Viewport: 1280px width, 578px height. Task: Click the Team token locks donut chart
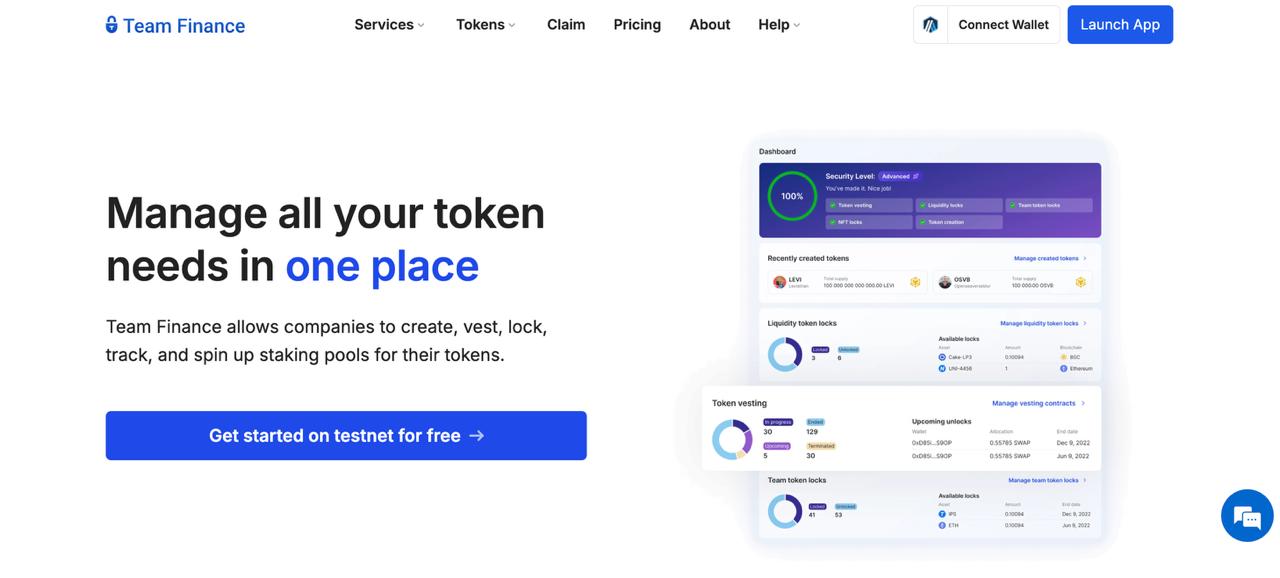coord(785,511)
